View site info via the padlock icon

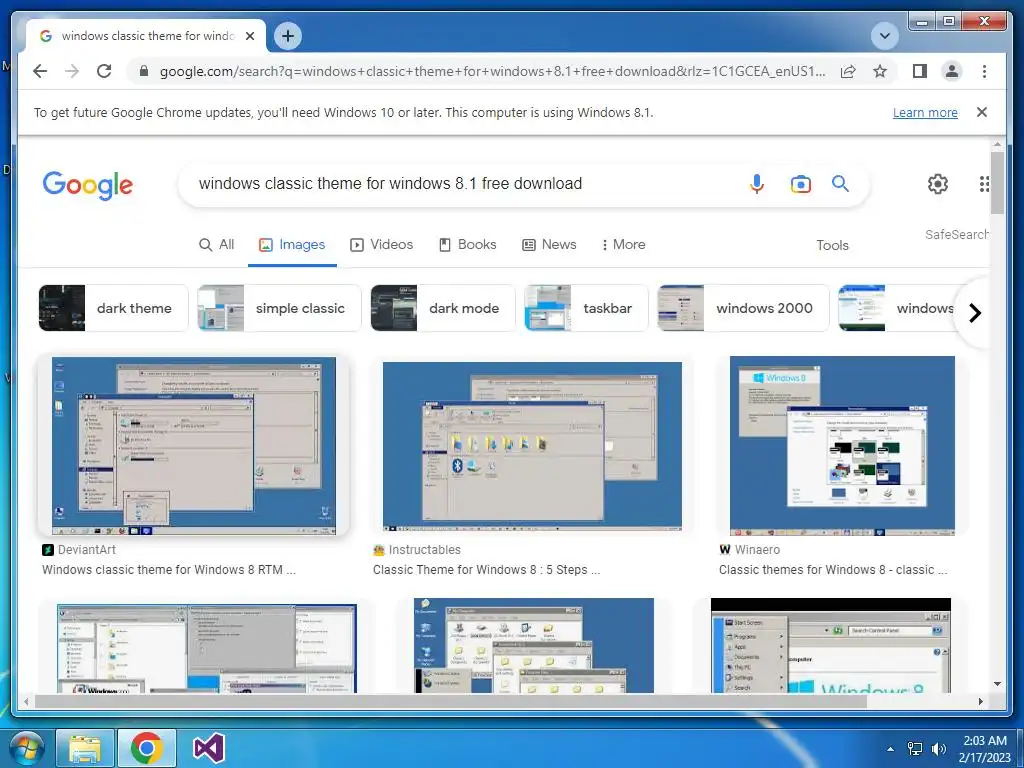[144, 71]
